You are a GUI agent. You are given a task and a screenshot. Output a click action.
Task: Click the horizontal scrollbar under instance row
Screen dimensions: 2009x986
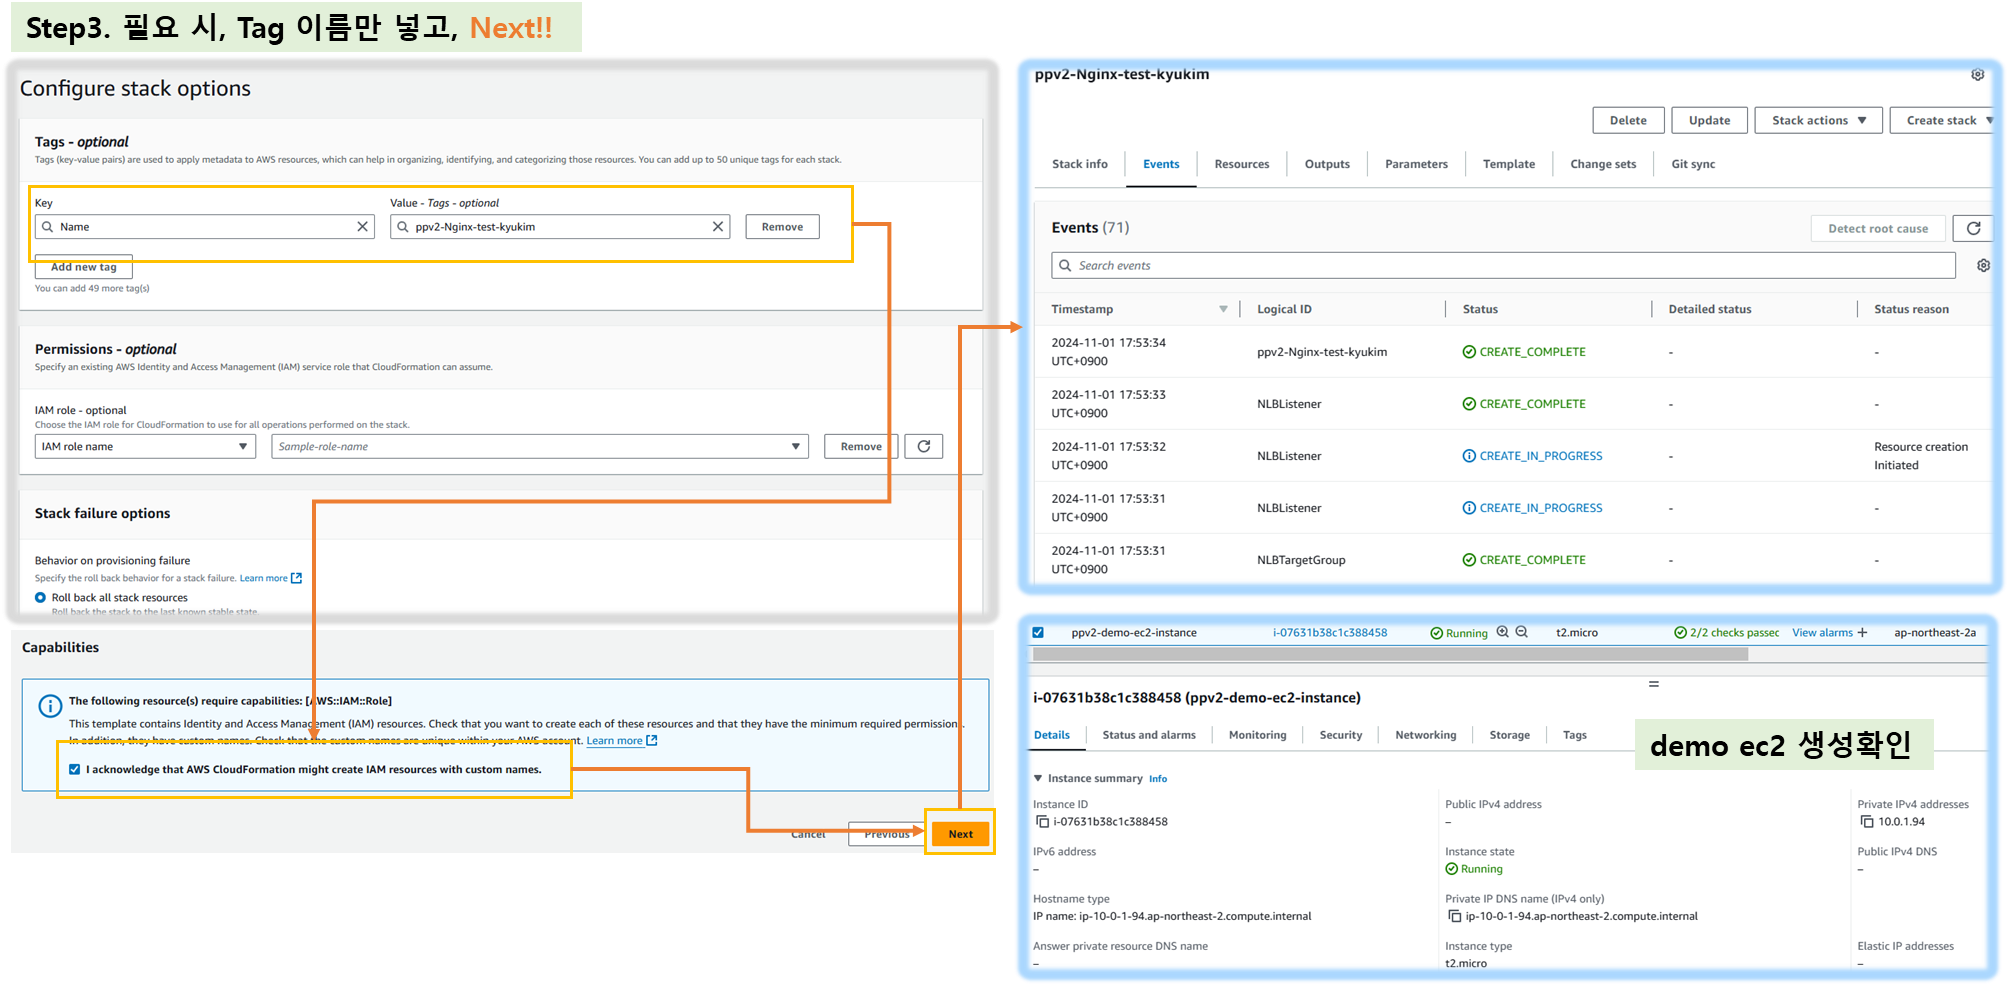pyautogui.click(x=1390, y=654)
